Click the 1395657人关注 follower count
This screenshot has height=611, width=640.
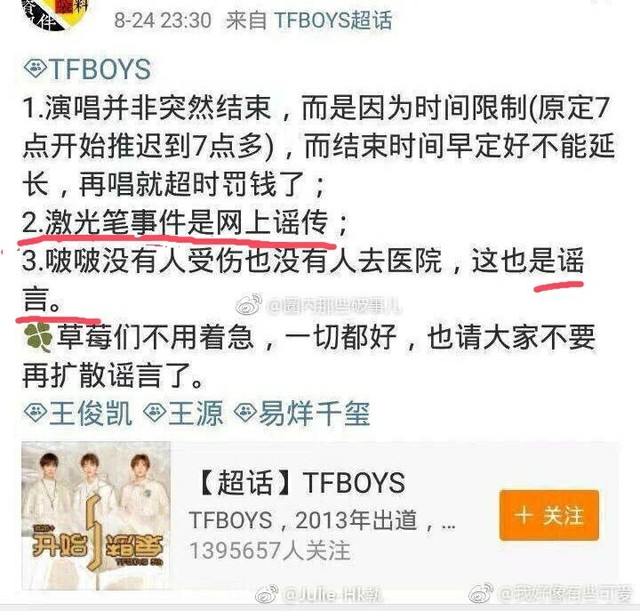270,550
